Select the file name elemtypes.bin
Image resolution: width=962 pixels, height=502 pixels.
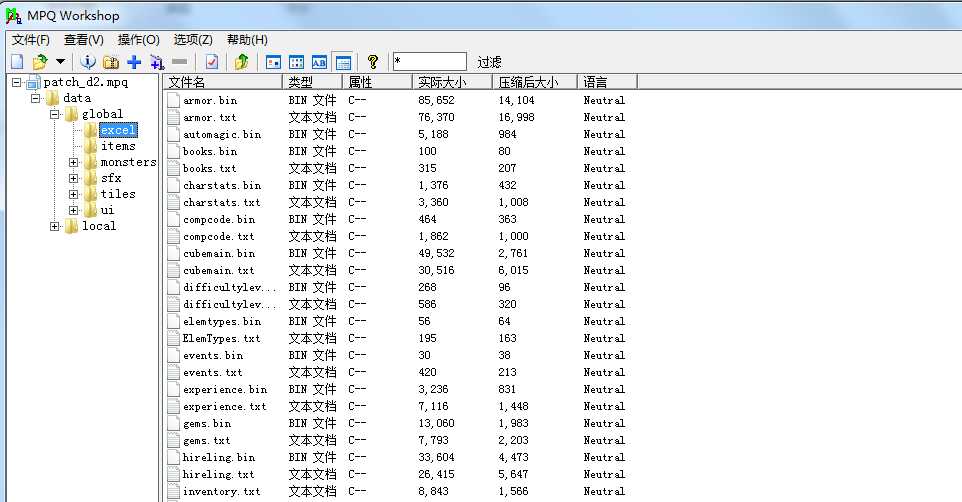[221, 322]
